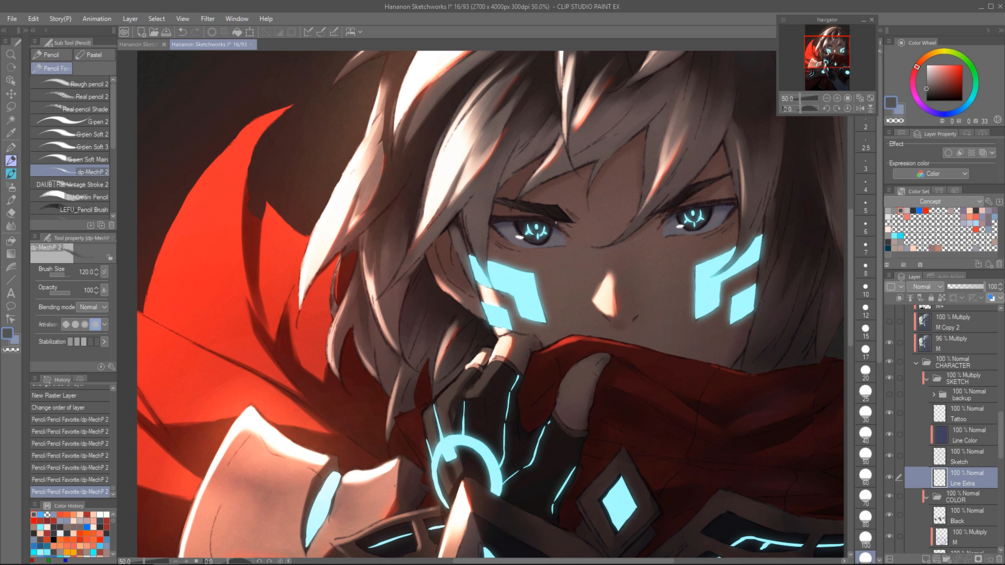Viewport: 1005px width, 565px height.
Task: Choose the Rough pencil 2 brush
Action: point(70,84)
